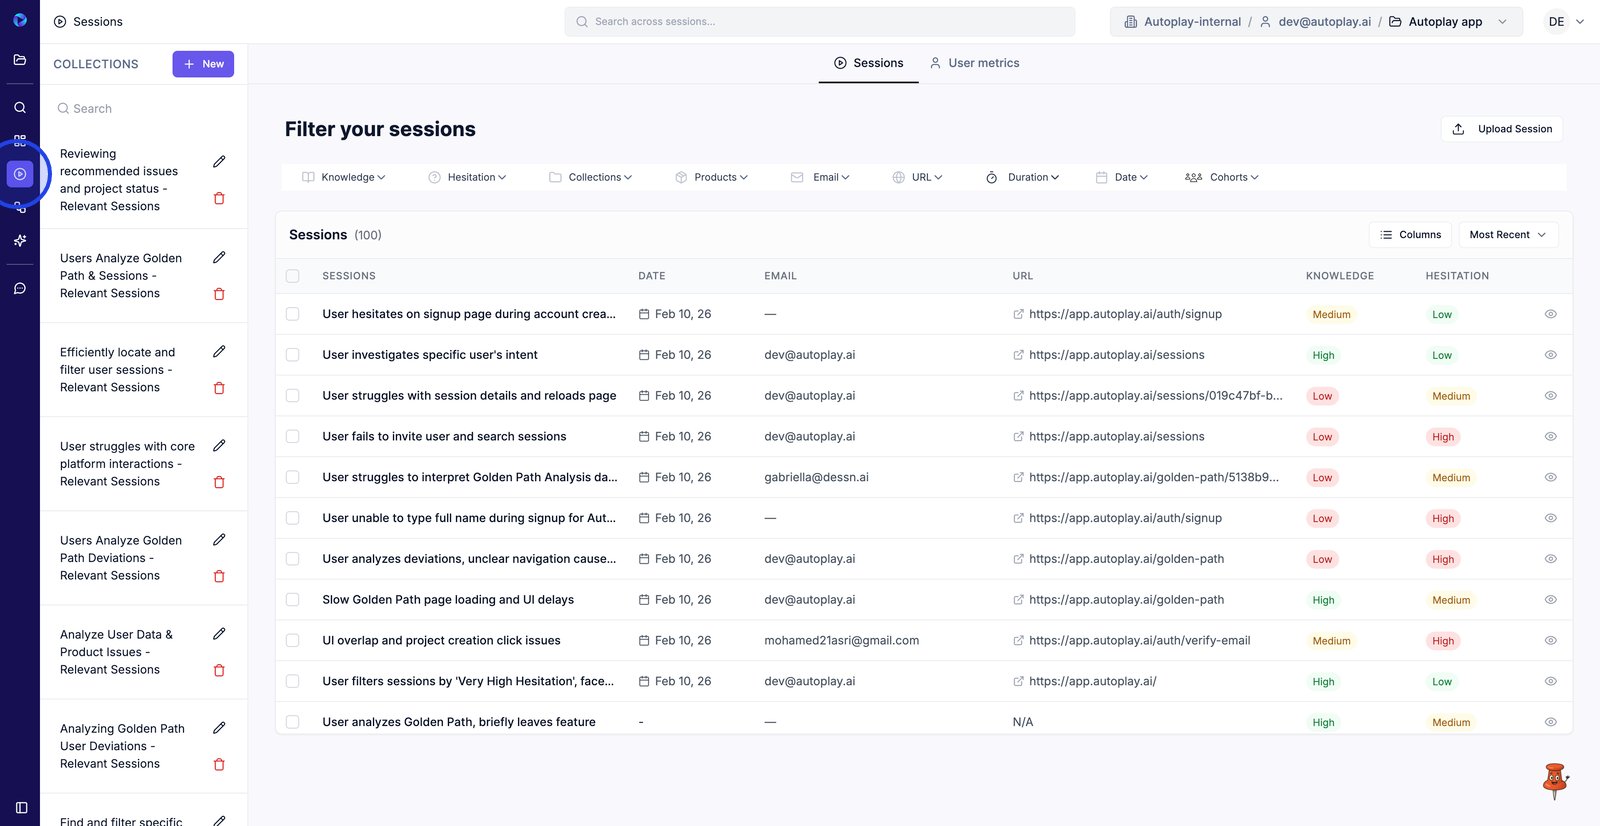Viewport: 1600px width, 826px height.
Task: Open external link icon for auth/verify-email URL
Action: click(1018, 641)
